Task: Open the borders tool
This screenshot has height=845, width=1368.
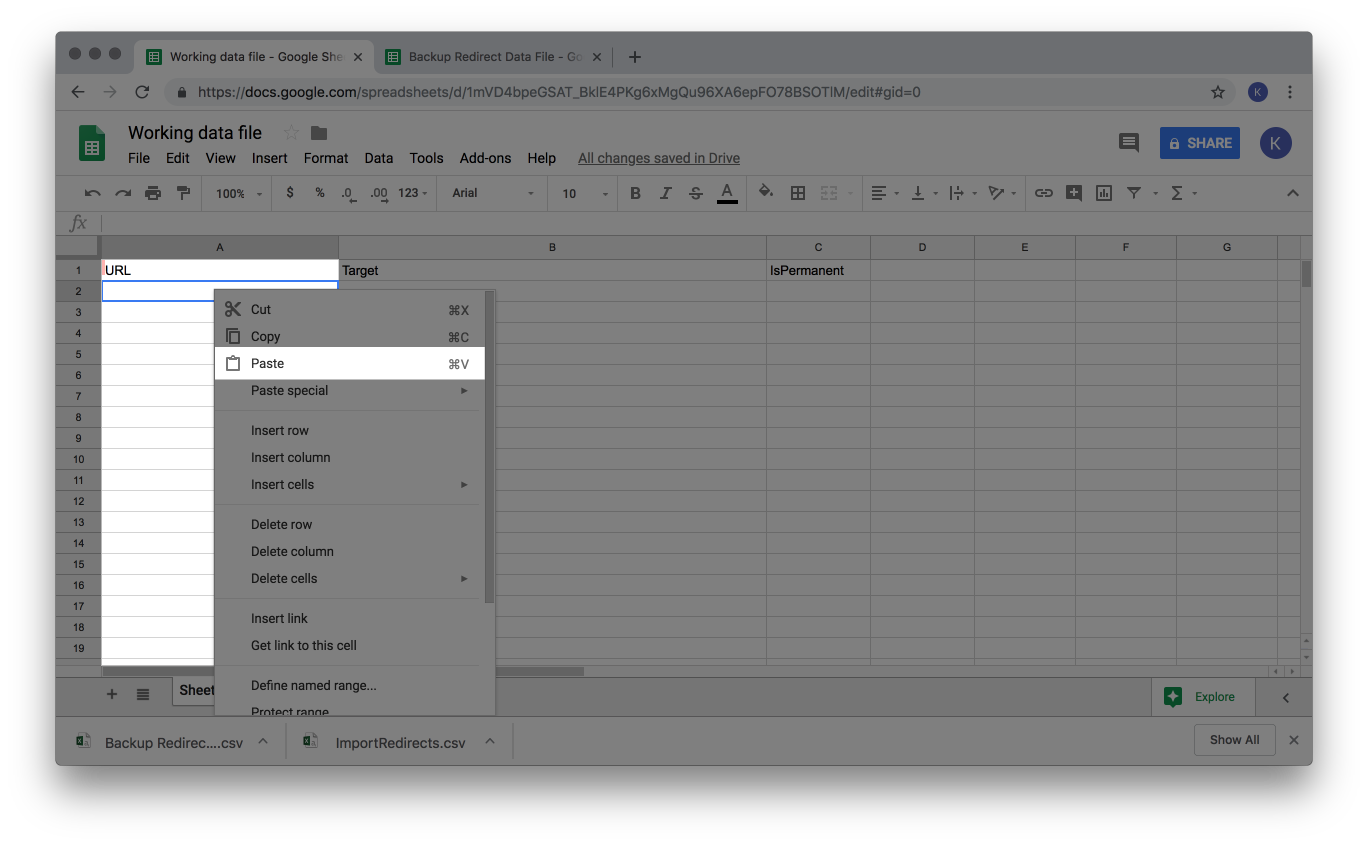Action: 798,193
